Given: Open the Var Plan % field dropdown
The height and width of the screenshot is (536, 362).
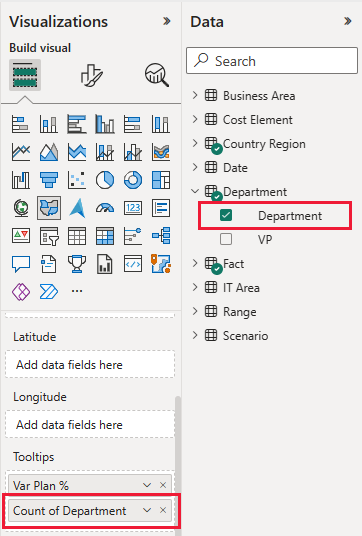Looking at the screenshot, I should point(147,485).
